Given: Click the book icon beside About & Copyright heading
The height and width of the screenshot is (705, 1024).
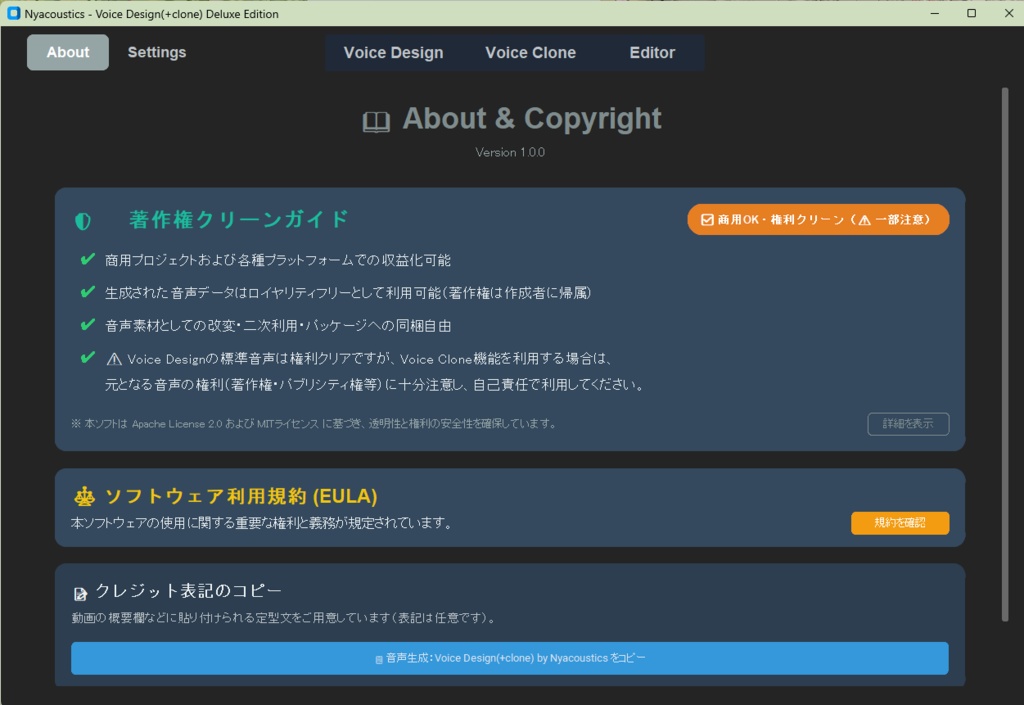Looking at the screenshot, I should (374, 119).
